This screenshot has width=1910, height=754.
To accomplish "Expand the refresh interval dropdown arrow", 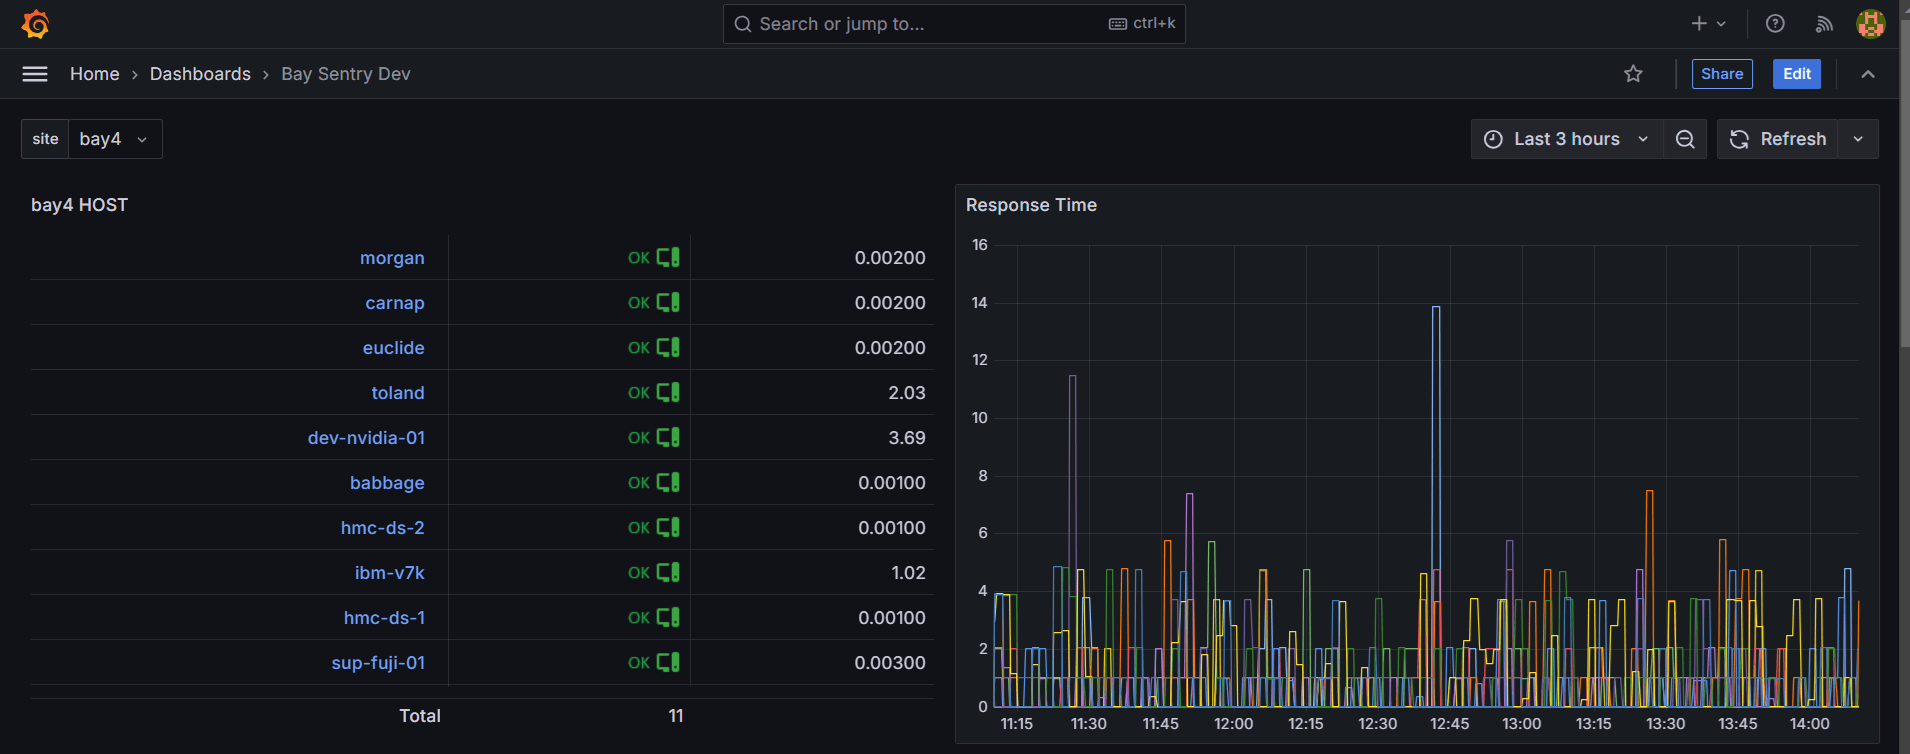I will (1858, 139).
